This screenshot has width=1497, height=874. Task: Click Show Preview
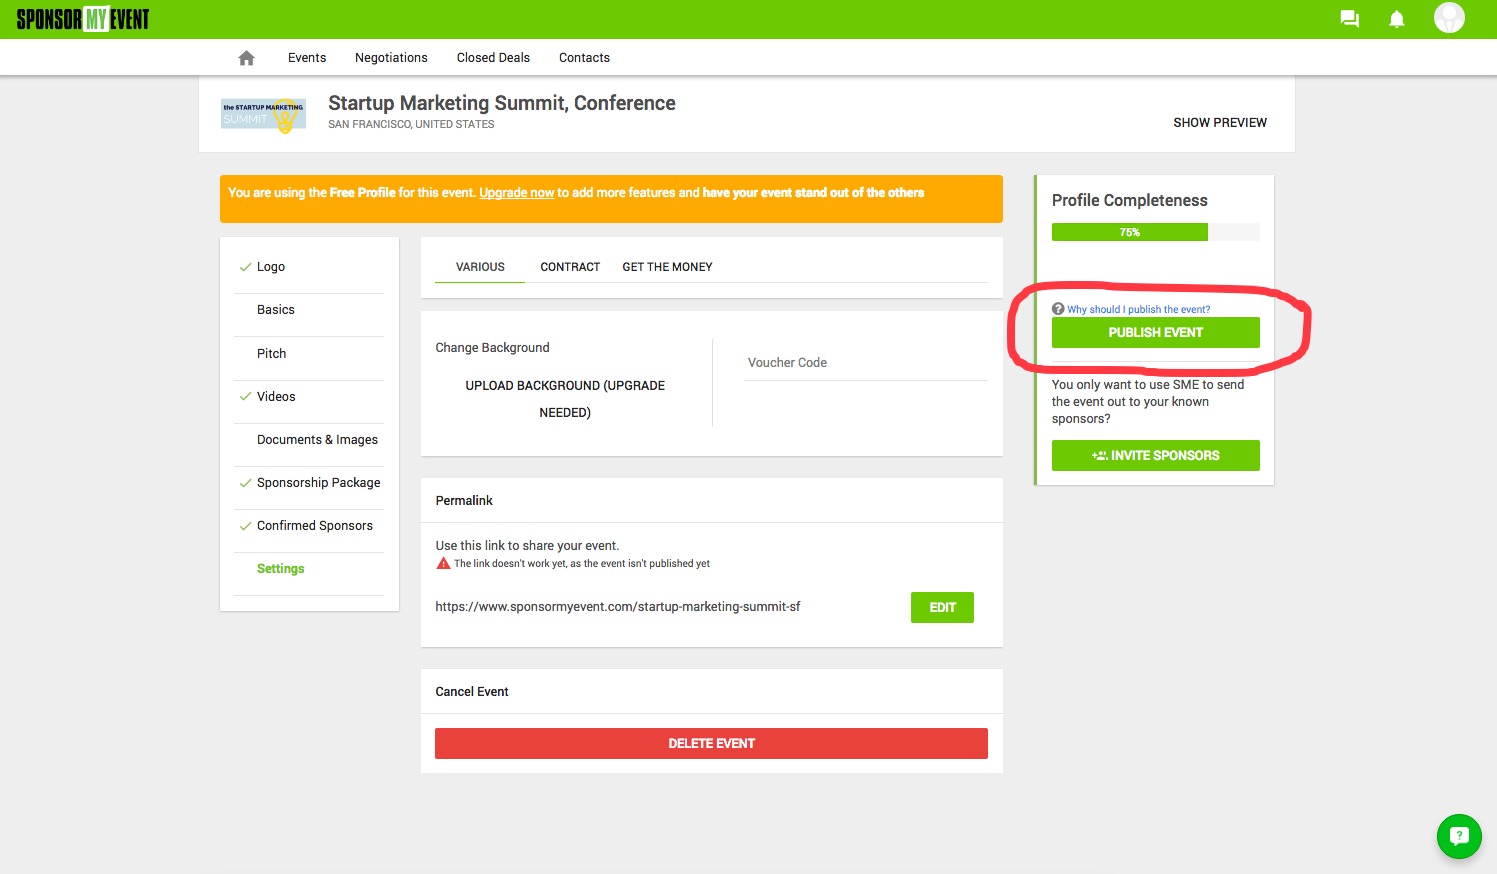pos(1220,123)
